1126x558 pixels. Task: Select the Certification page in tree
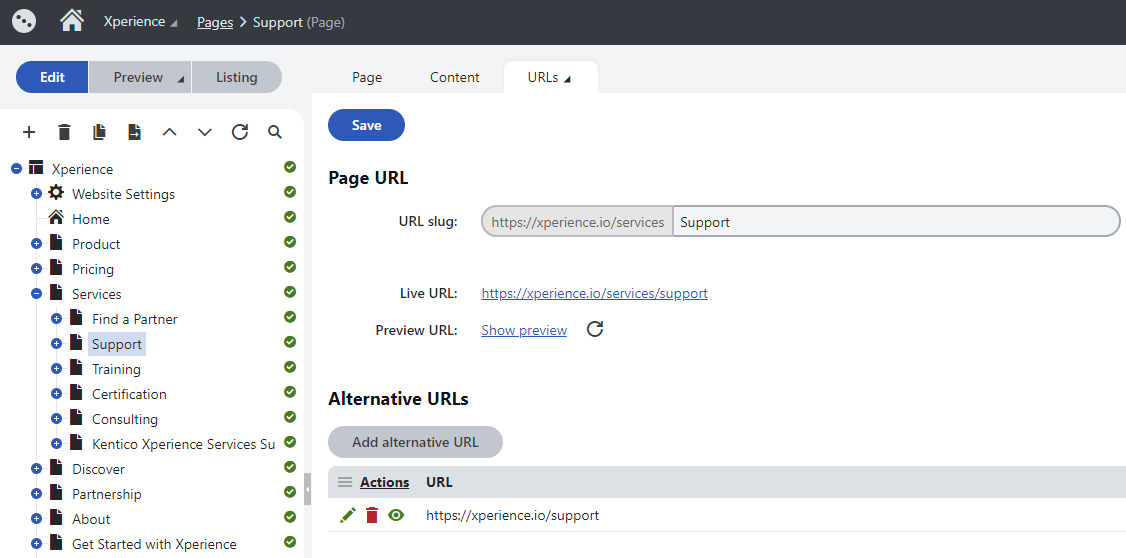coord(129,394)
